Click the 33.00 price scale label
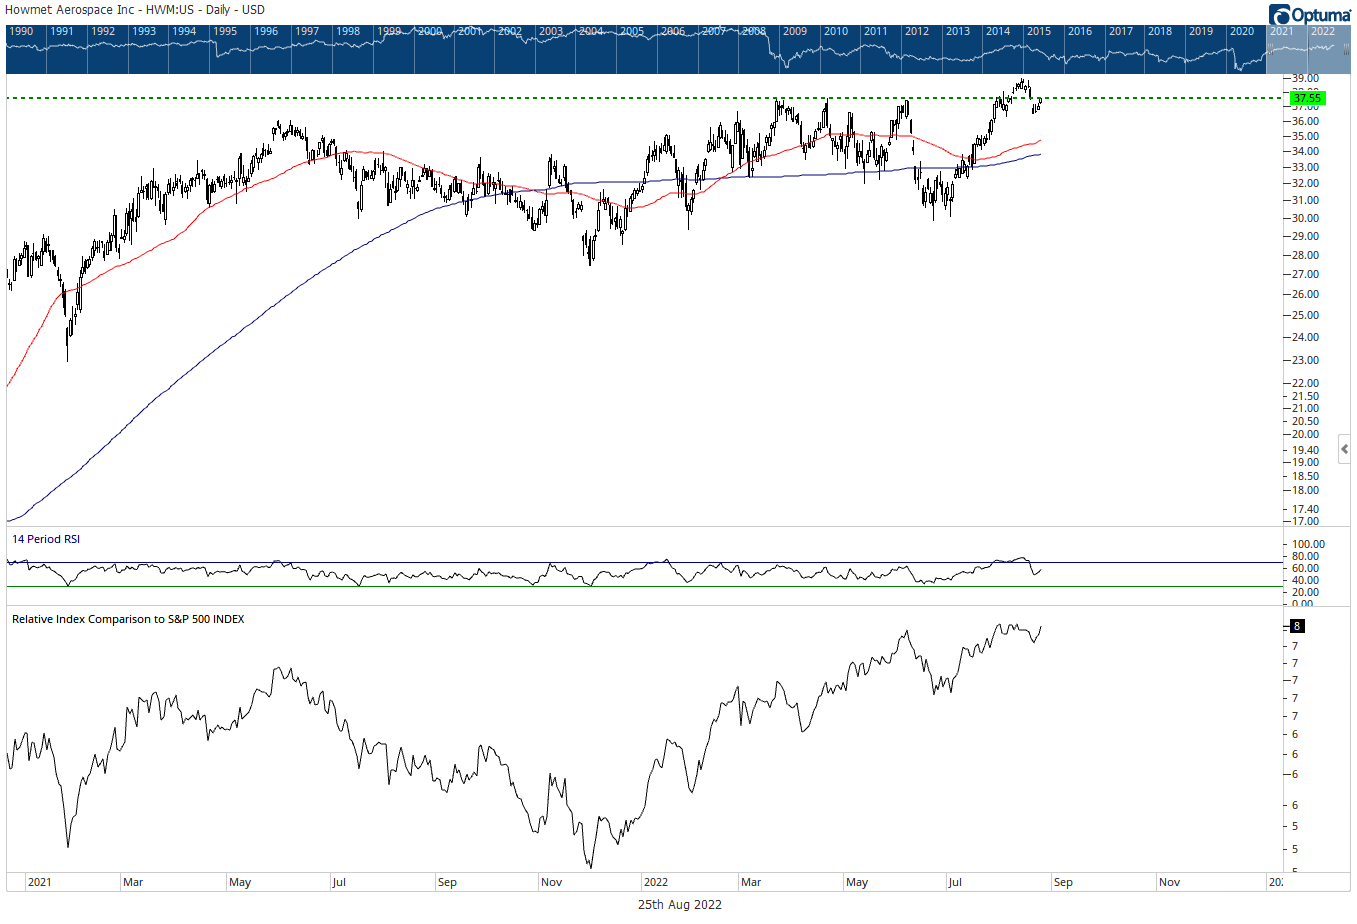This screenshot has width=1357, height=924. [1305, 167]
